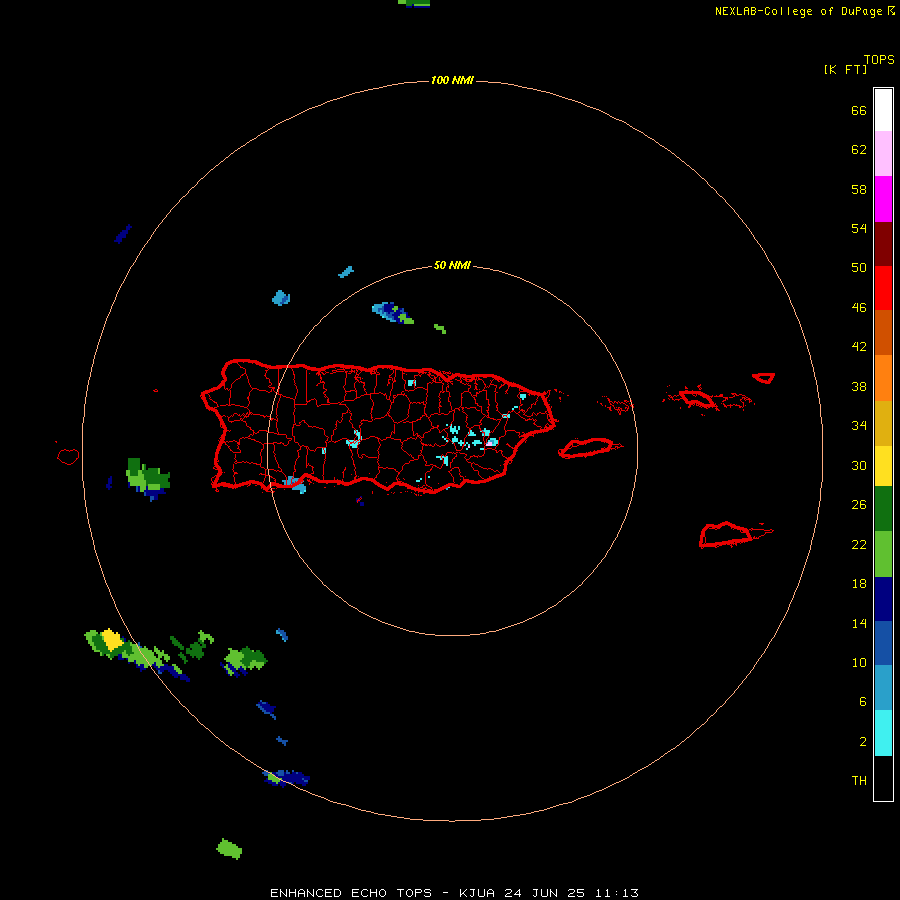Click the yellow echo cell southwest of Puerto Rico
Image resolution: width=900 pixels, height=900 pixels.
pos(111,639)
